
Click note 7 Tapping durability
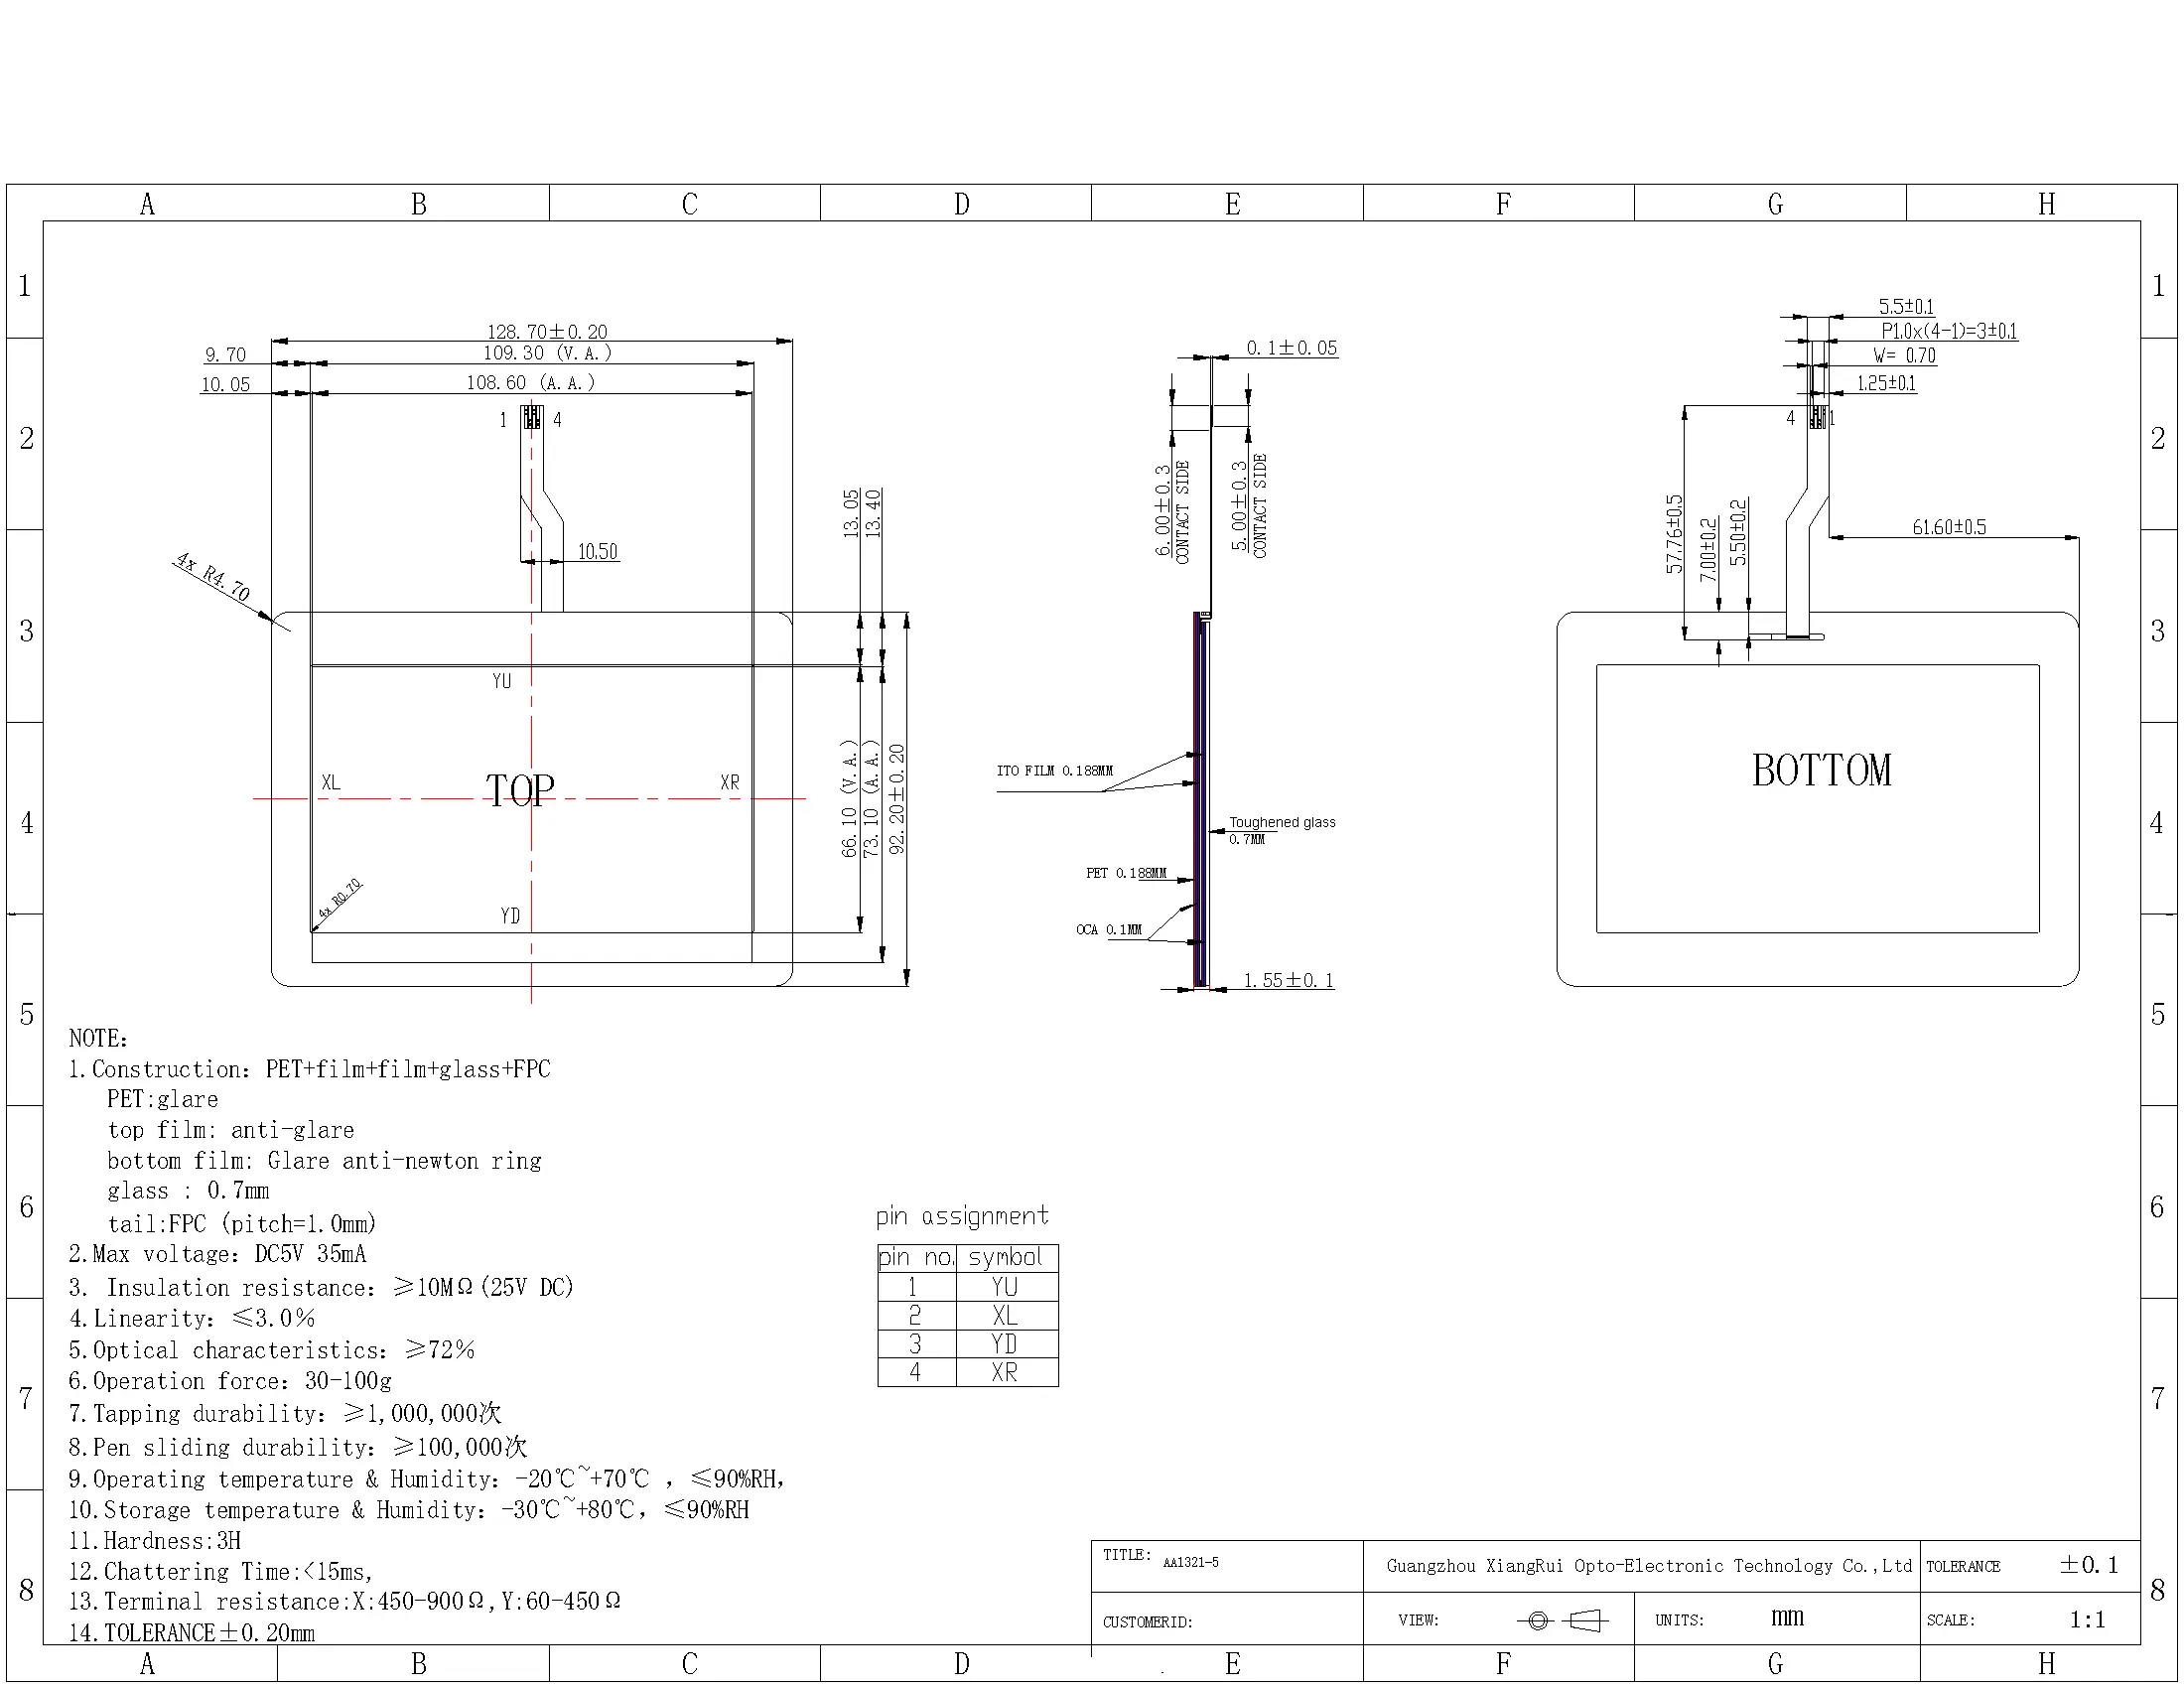coord(284,1413)
